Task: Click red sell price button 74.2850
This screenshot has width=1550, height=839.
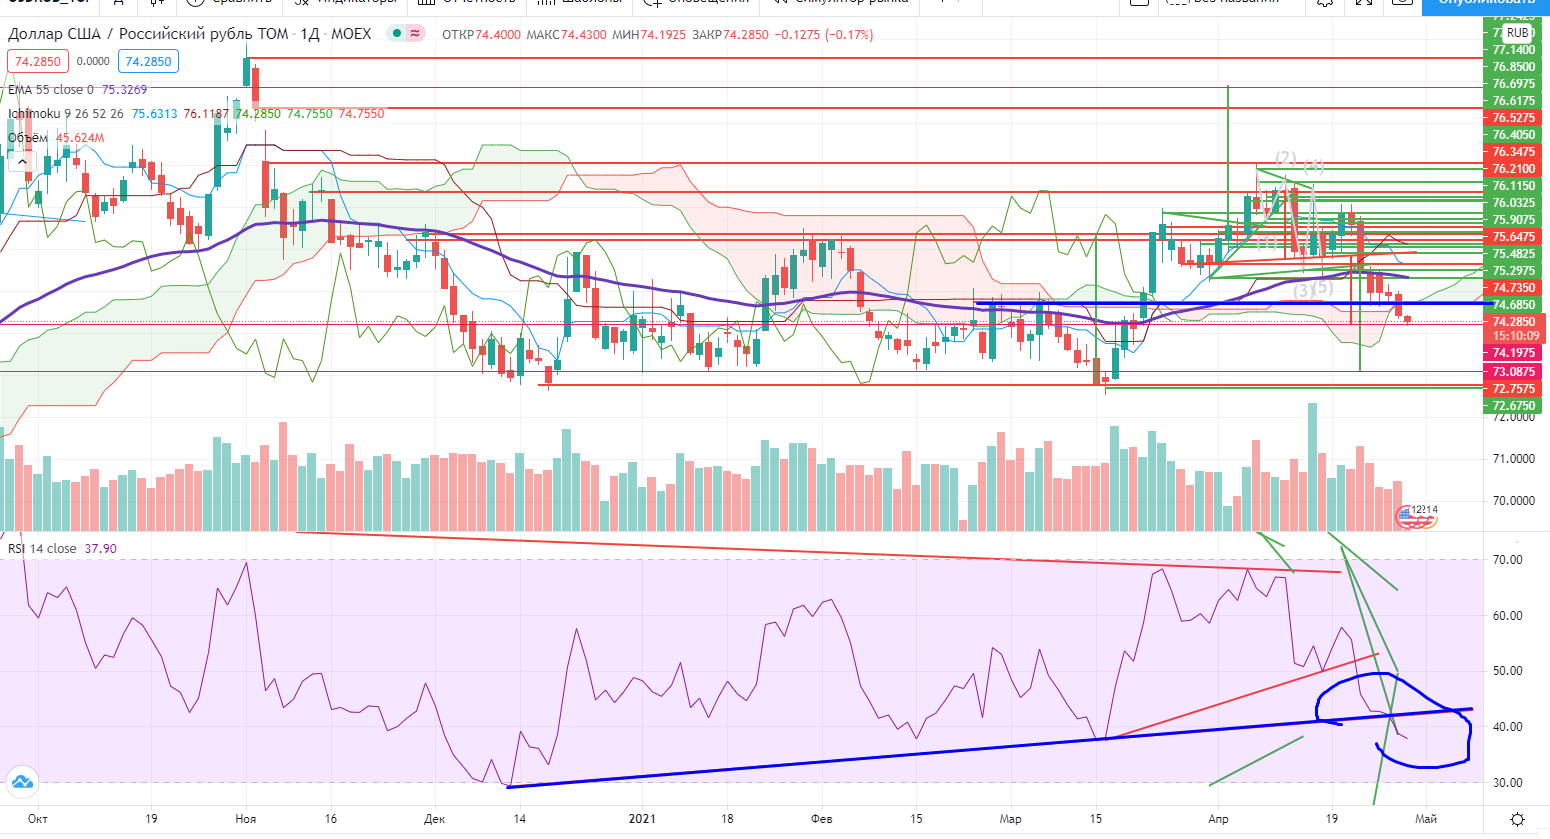Action: [37, 62]
